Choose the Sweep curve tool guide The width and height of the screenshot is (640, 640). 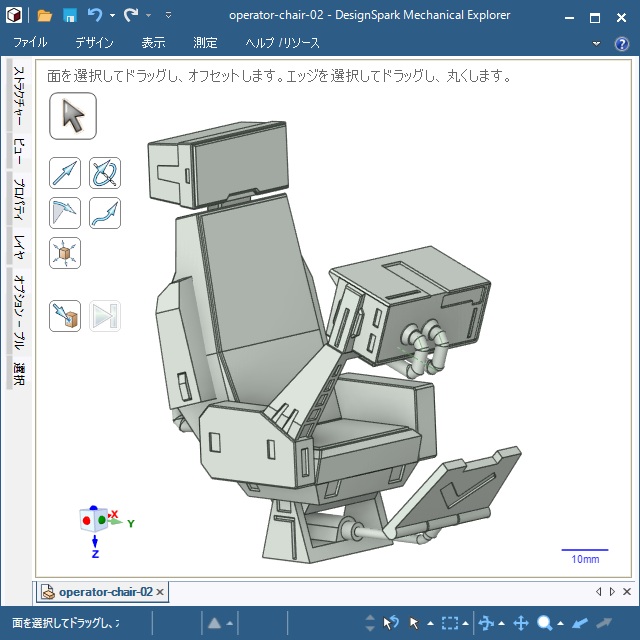(x=105, y=213)
